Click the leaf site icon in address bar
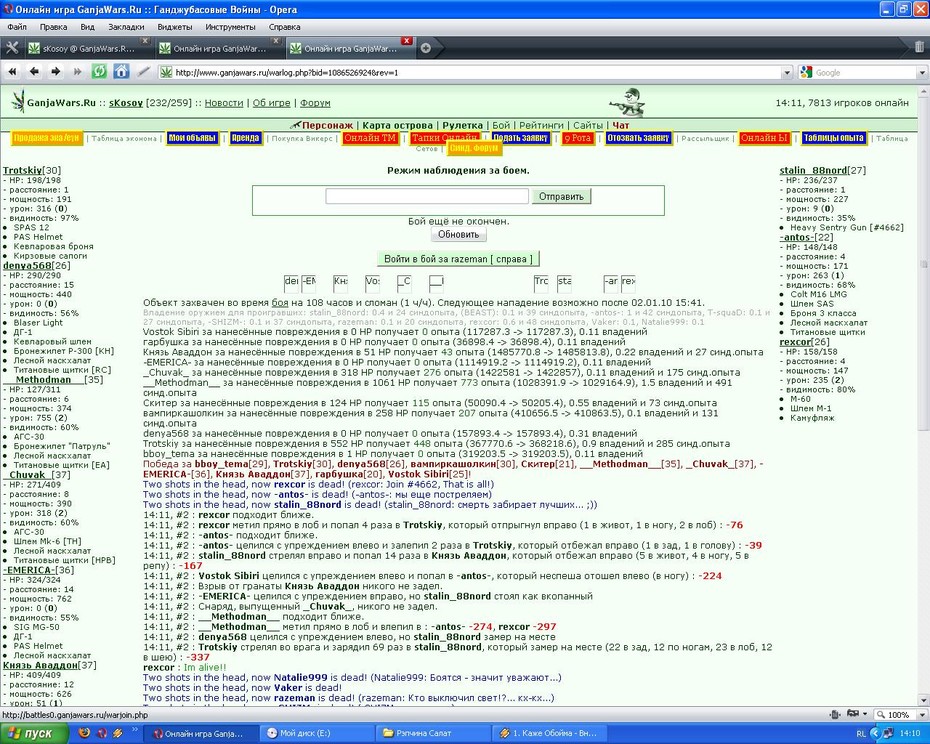 167,72
